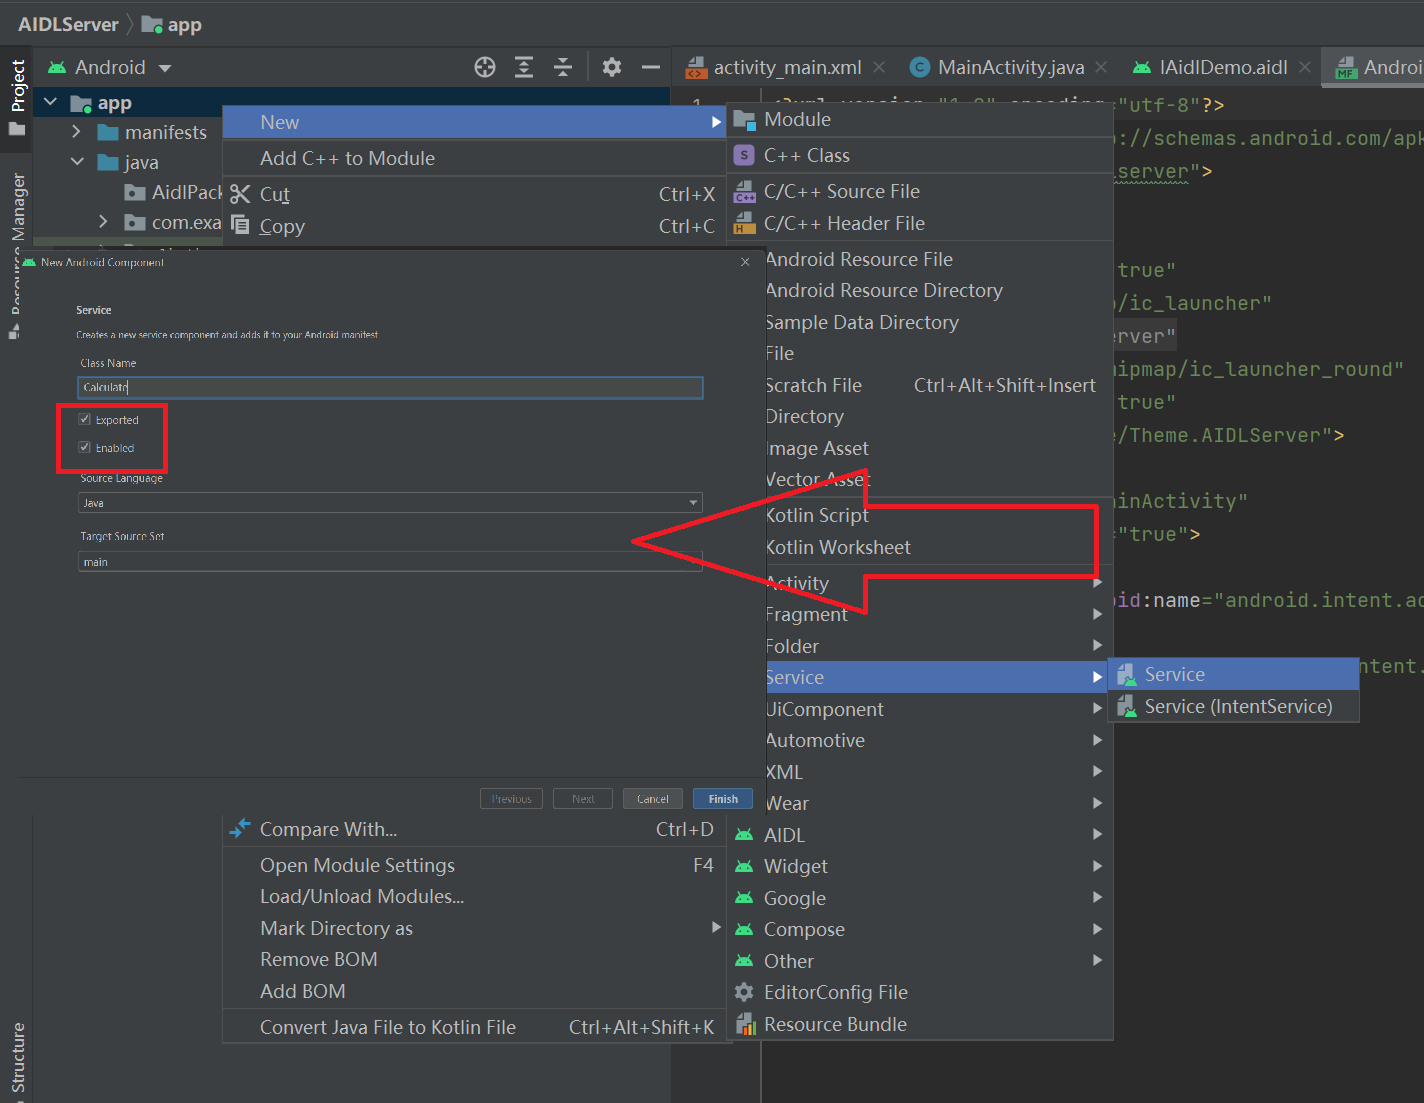Switch to the activity_main.xml tab
Viewport: 1424px width, 1103px height.
point(787,67)
